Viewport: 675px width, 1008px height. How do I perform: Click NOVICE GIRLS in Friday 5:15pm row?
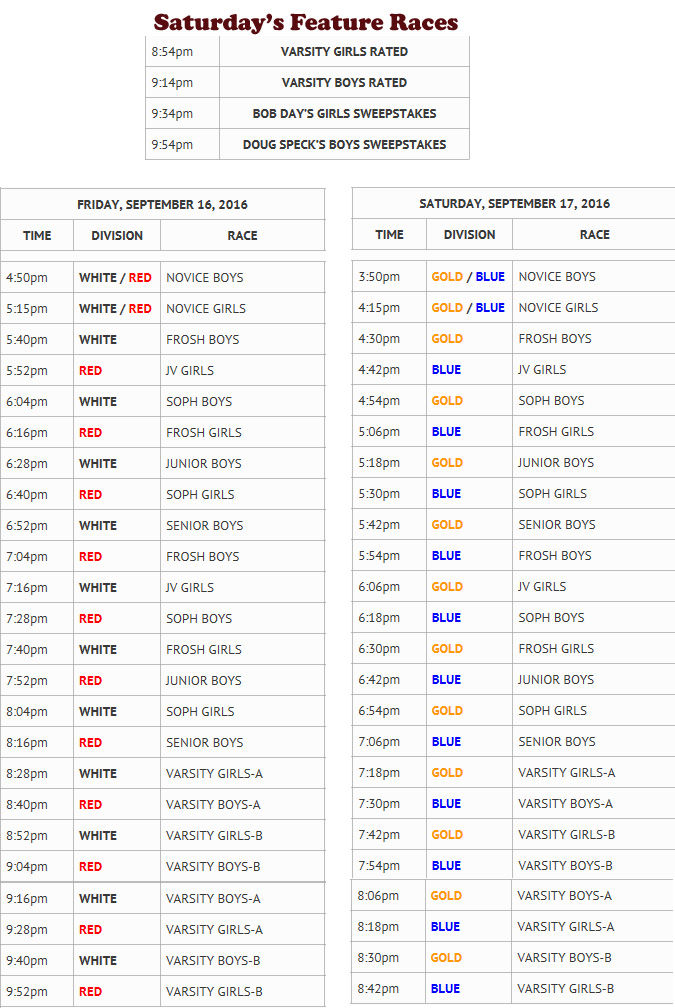(206, 309)
